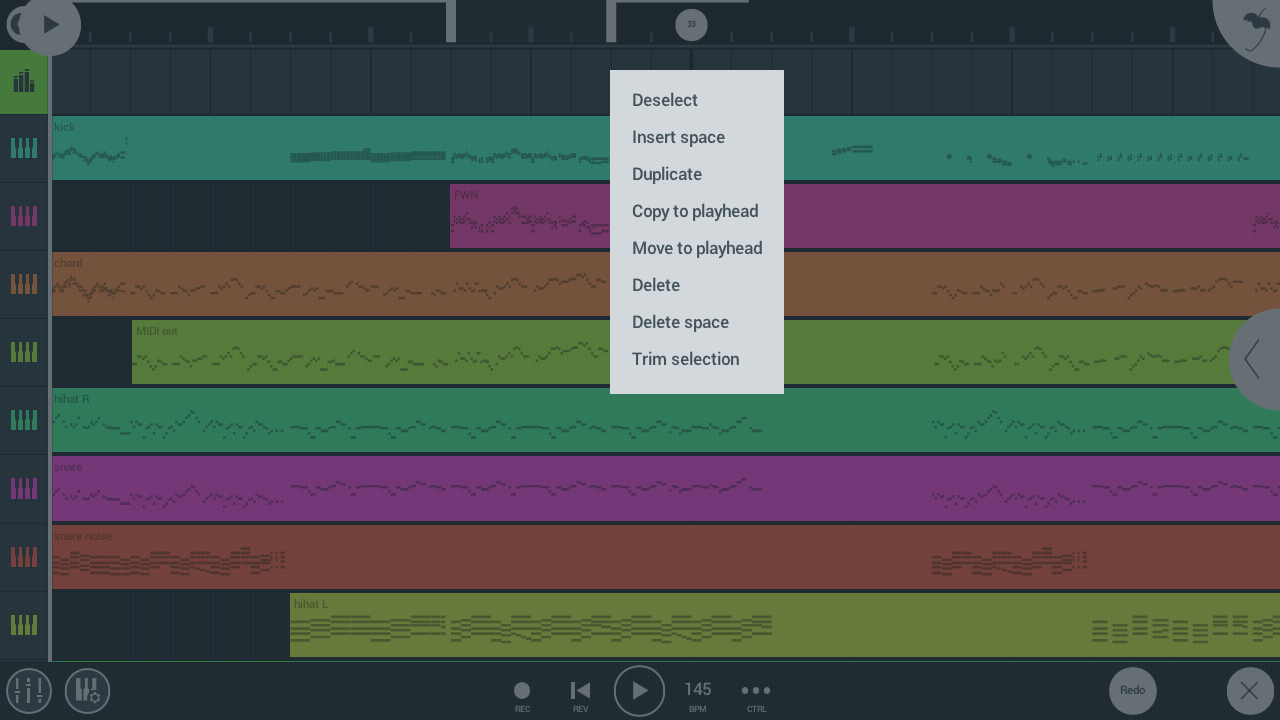Open the CTRL three-dots menu
The height and width of the screenshot is (720, 1280).
(756, 694)
